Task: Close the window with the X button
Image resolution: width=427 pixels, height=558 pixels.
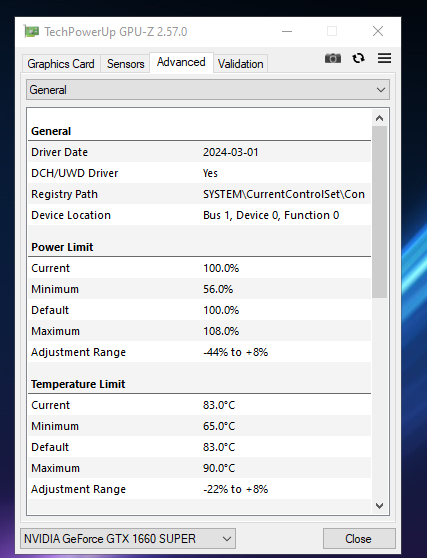Action: (378, 32)
